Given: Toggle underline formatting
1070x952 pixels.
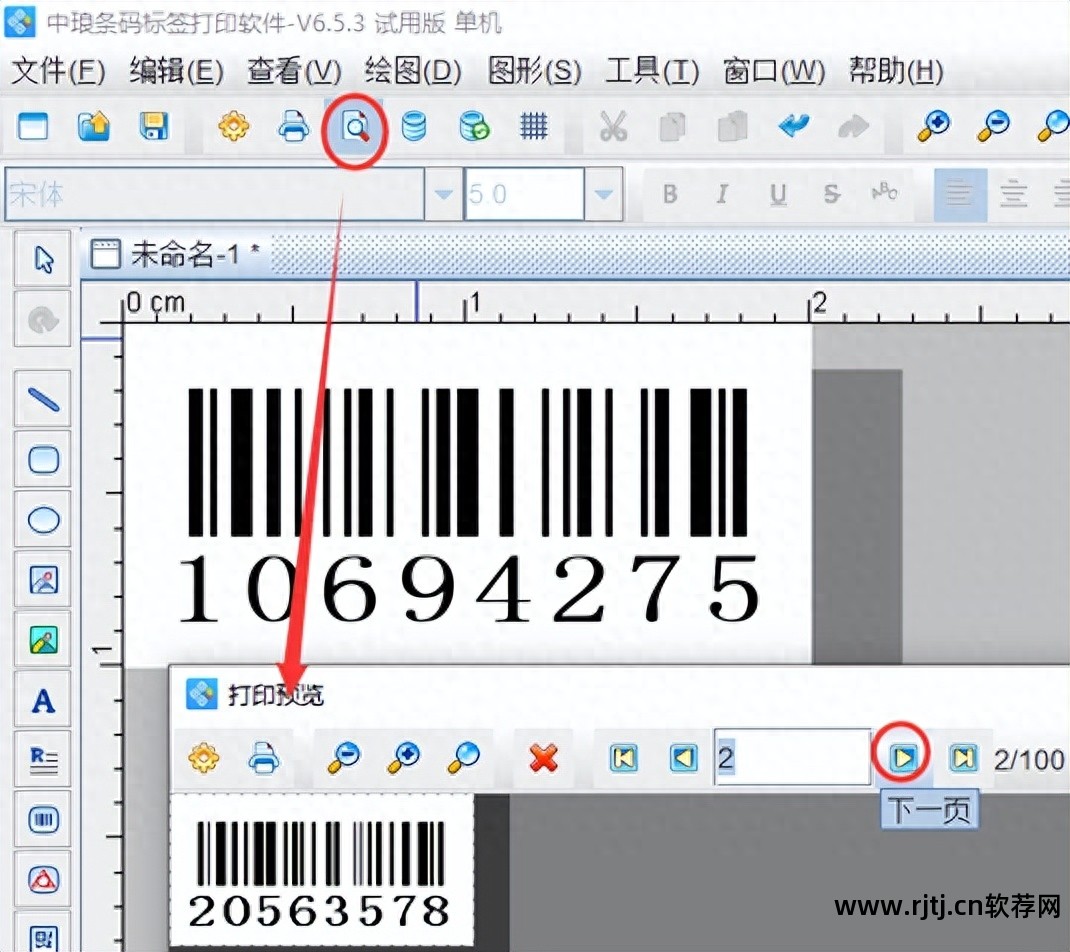Looking at the screenshot, I should tap(777, 195).
